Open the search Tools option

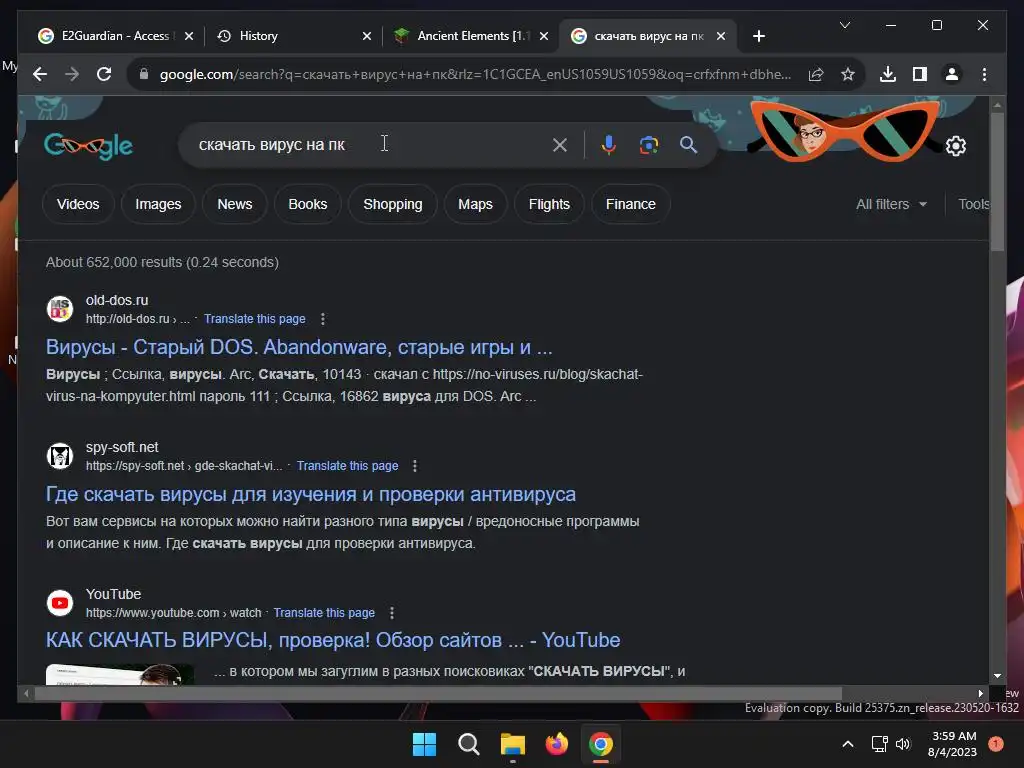[973, 204]
